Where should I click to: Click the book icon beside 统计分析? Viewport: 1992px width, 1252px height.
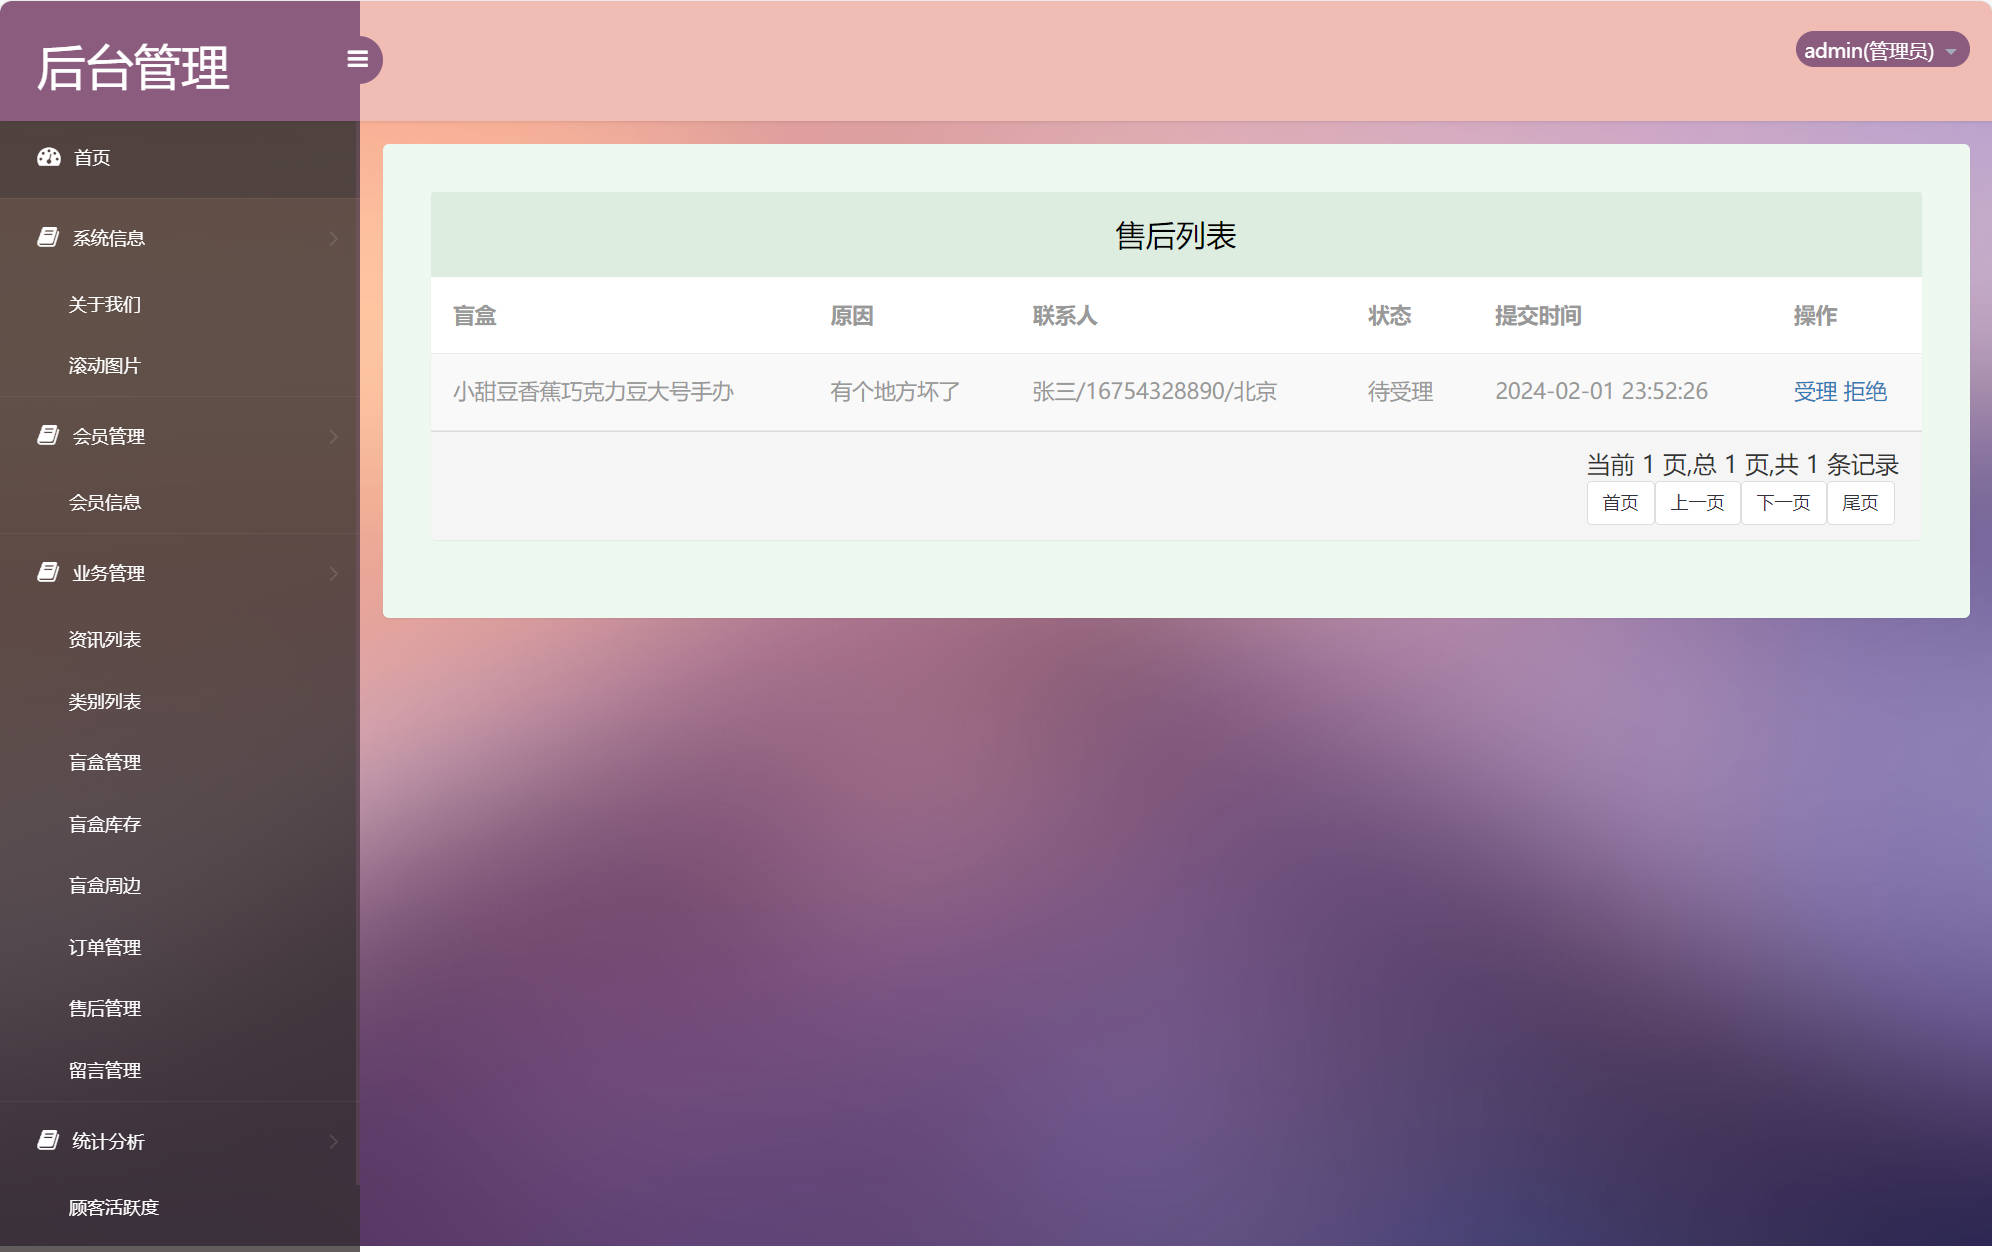(x=47, y=1141)
